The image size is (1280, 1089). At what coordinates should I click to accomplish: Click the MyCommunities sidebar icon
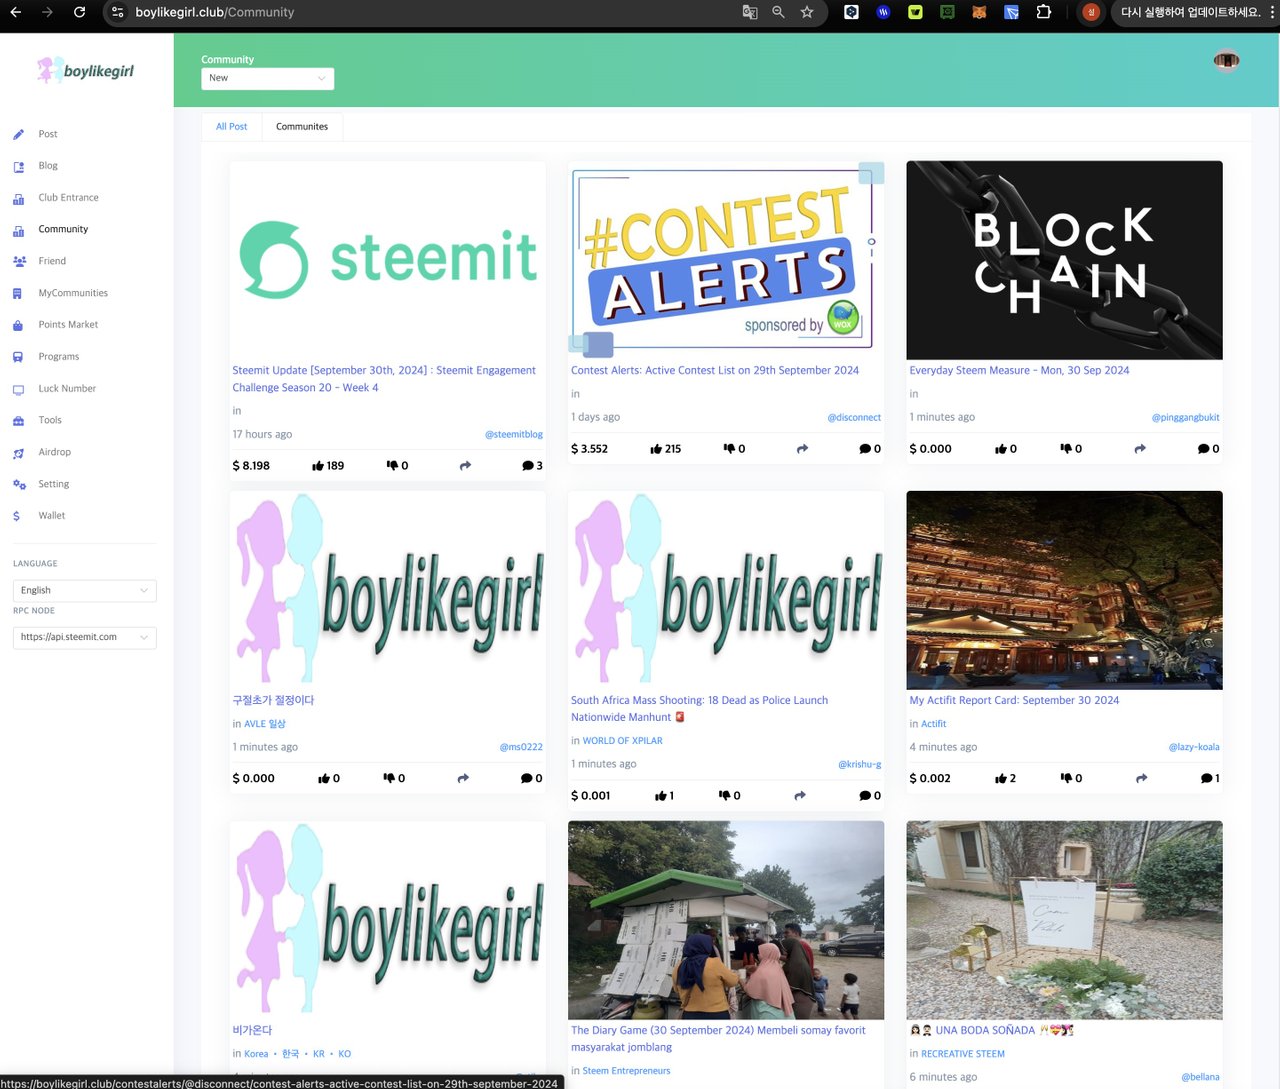[x=18, y=293]
